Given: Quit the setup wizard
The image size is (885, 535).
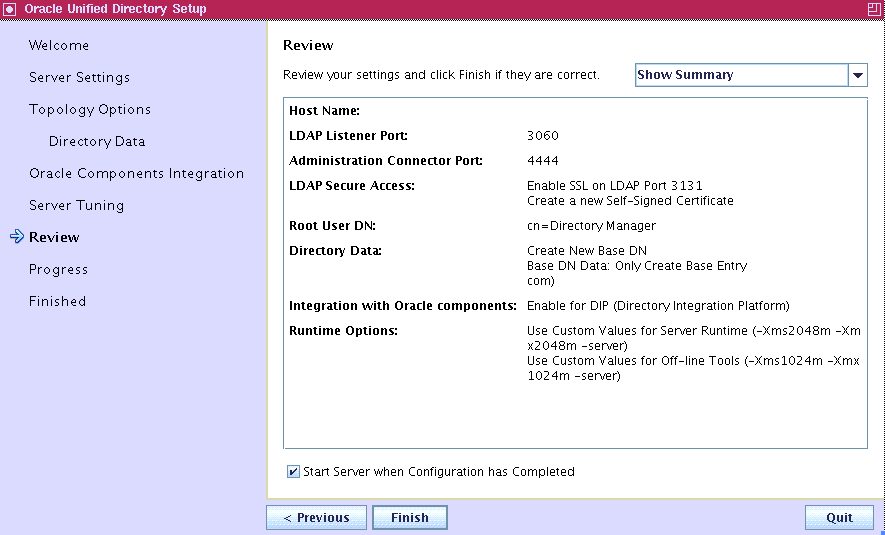Looking at the screenshot, I should point(839,518).
